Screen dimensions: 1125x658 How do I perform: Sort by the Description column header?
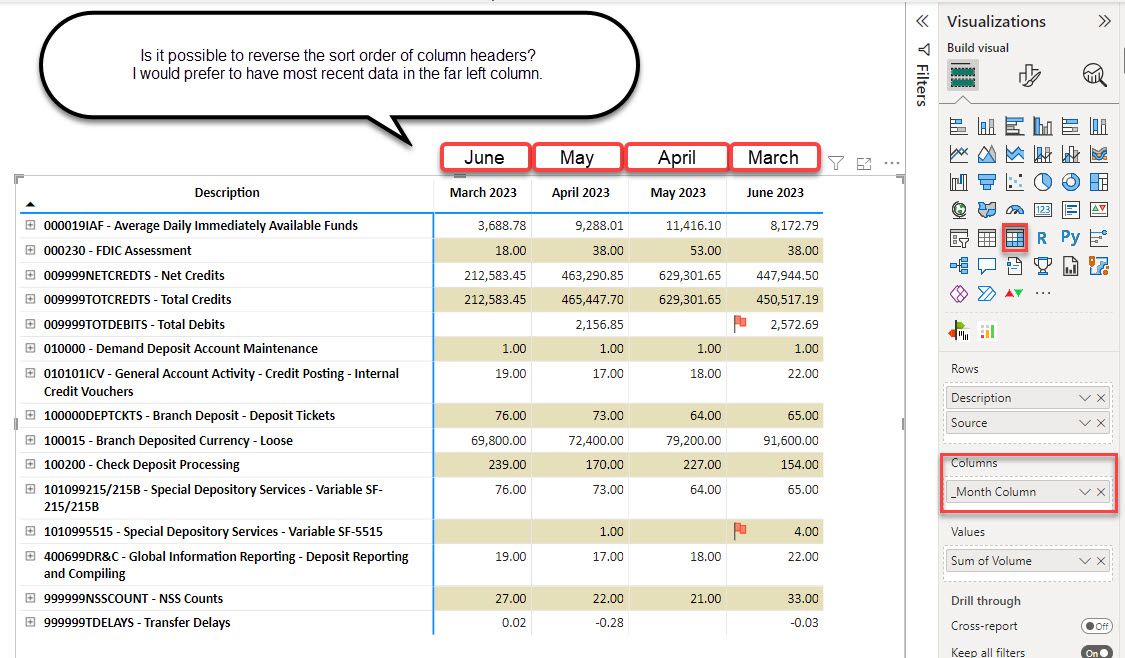point(227,192)
